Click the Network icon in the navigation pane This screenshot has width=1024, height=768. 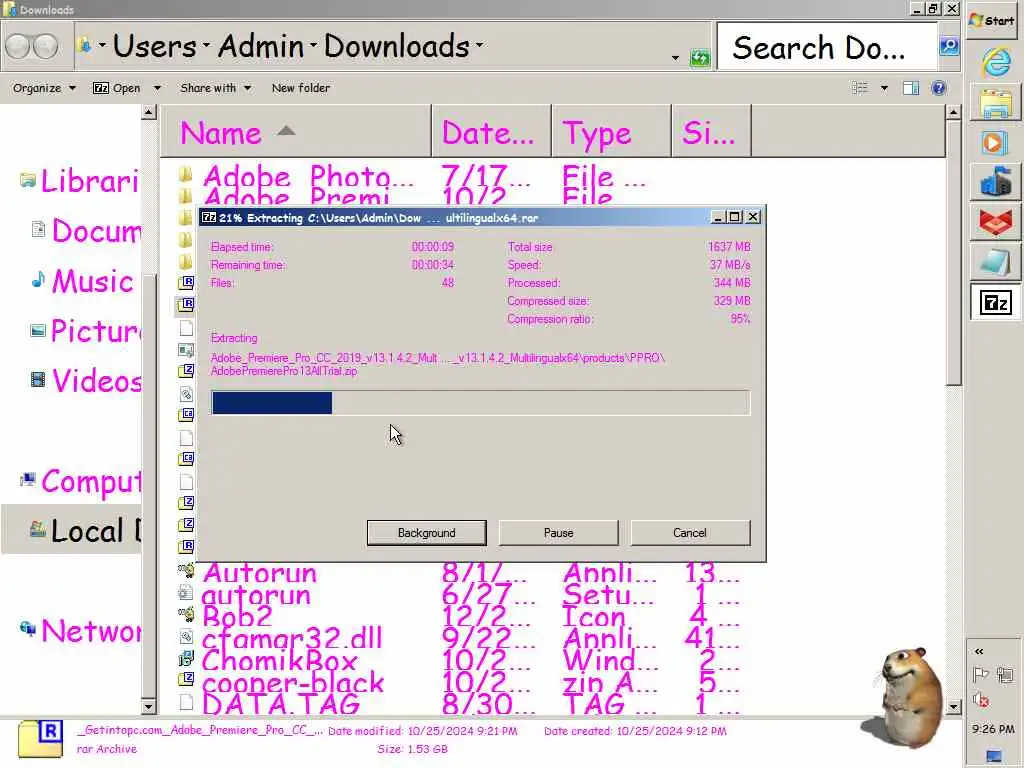tap(28, 629)
